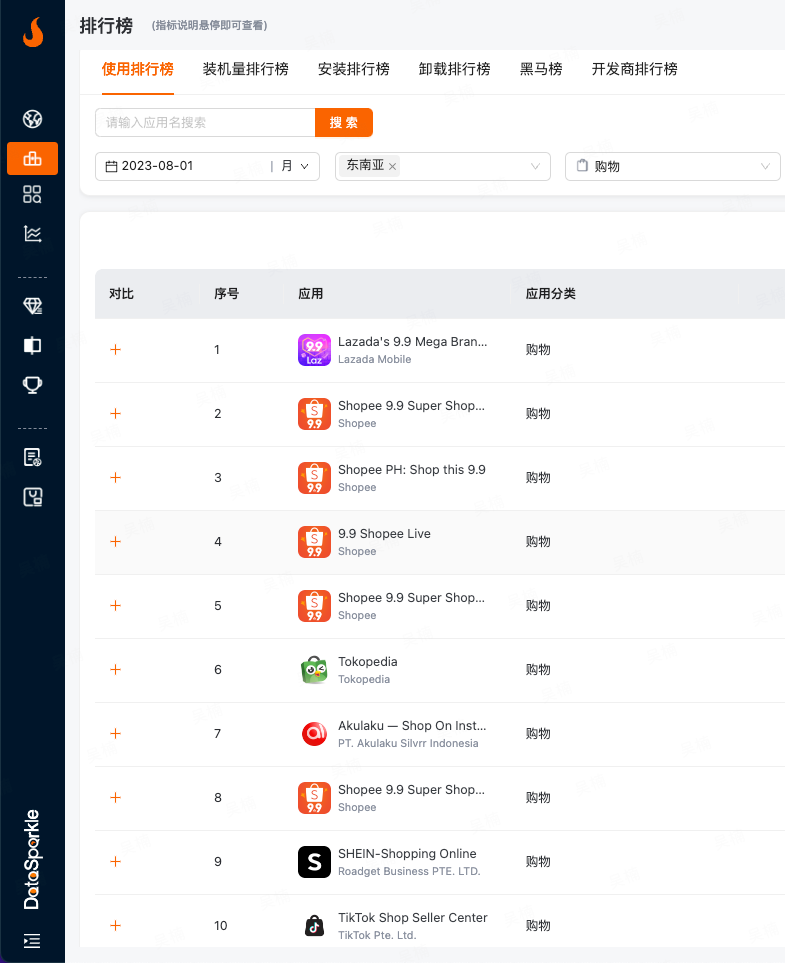This screenshot has width=785, height=963.
Task: Click the SHEIN black S app icon
Action: point(314,862)
